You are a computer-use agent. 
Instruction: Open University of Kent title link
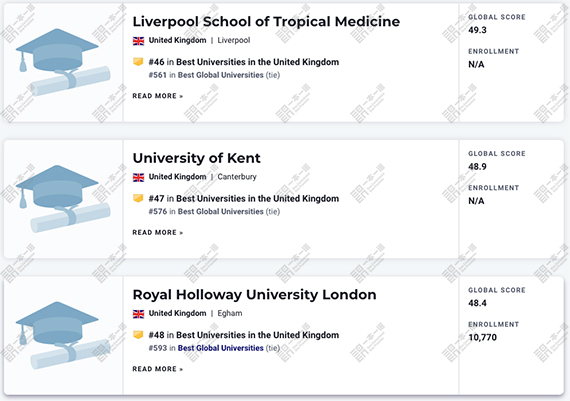coord(197,159)
